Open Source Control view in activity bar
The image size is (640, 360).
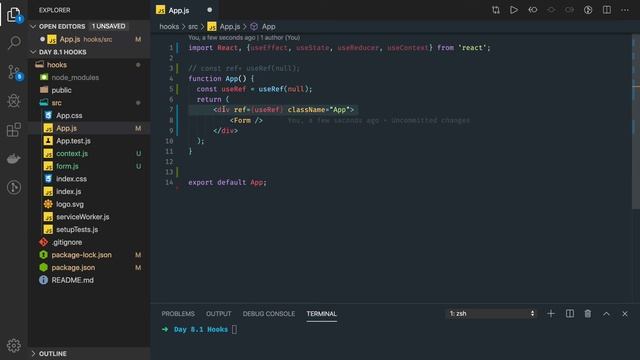[x=14, y=72]
